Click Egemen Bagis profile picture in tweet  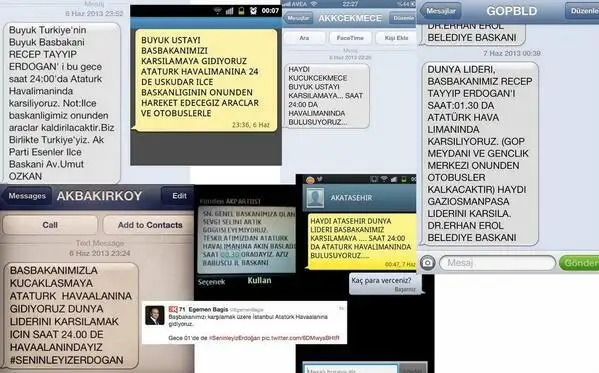[155, 316]
